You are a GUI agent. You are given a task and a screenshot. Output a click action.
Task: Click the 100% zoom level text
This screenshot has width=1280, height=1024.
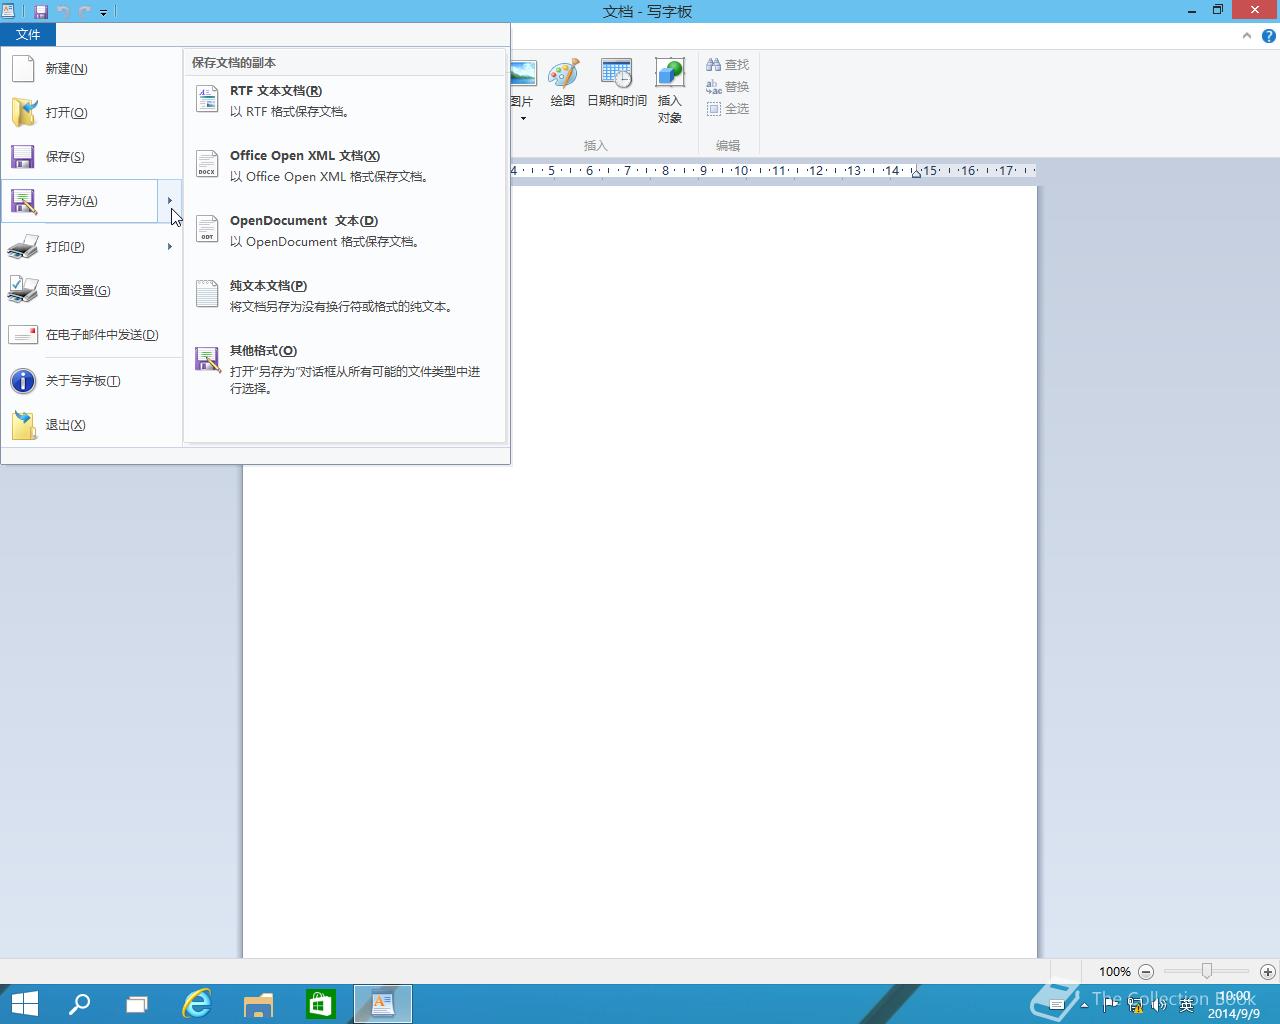(x=1114, y=971)
